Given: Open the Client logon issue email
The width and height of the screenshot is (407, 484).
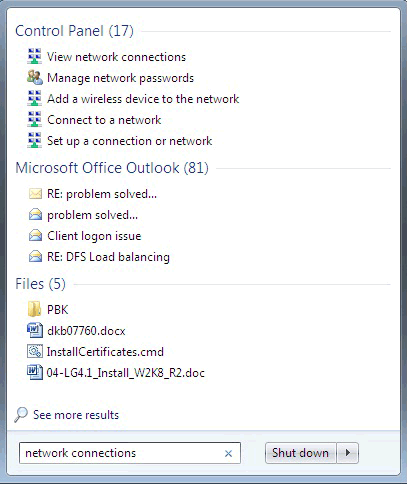Looking at the screenshot, I should [x=94, y=236].
